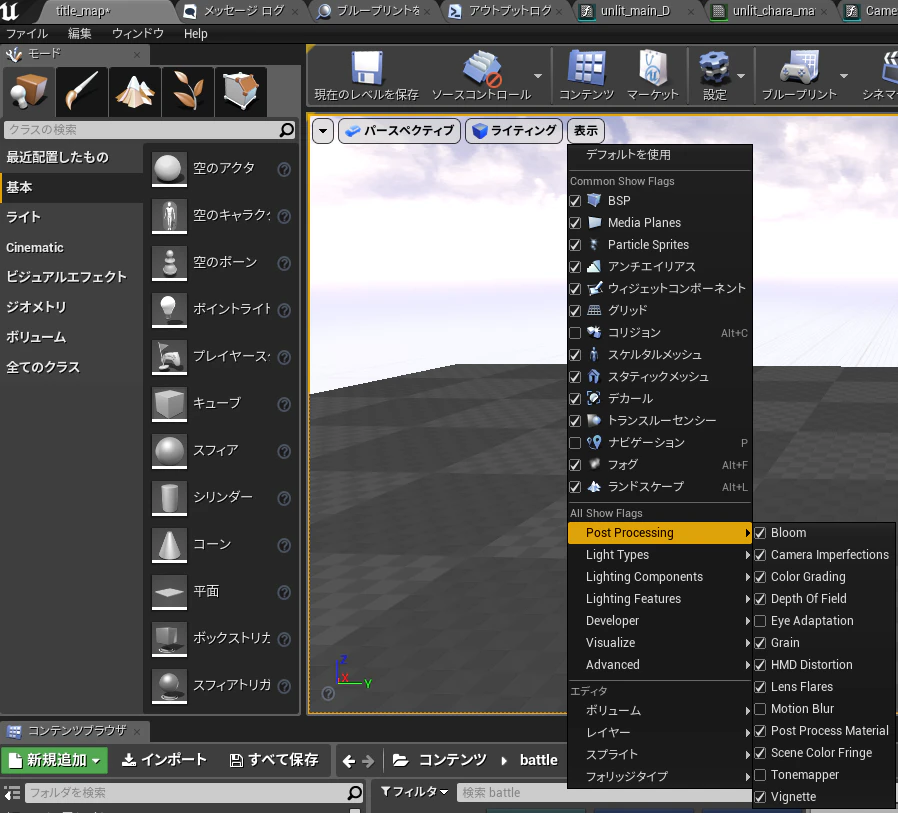898x813 pixels.
Task: Uncheck the BSP show flag
Action: pyautogui.click(x=575, y=201)
